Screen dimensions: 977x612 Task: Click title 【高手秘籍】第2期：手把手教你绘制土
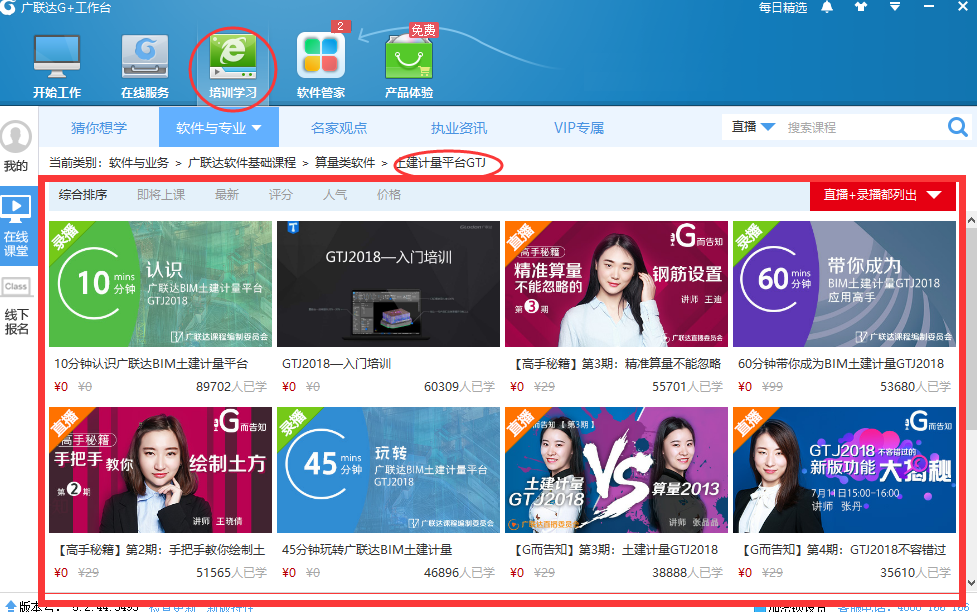(160, 550)
